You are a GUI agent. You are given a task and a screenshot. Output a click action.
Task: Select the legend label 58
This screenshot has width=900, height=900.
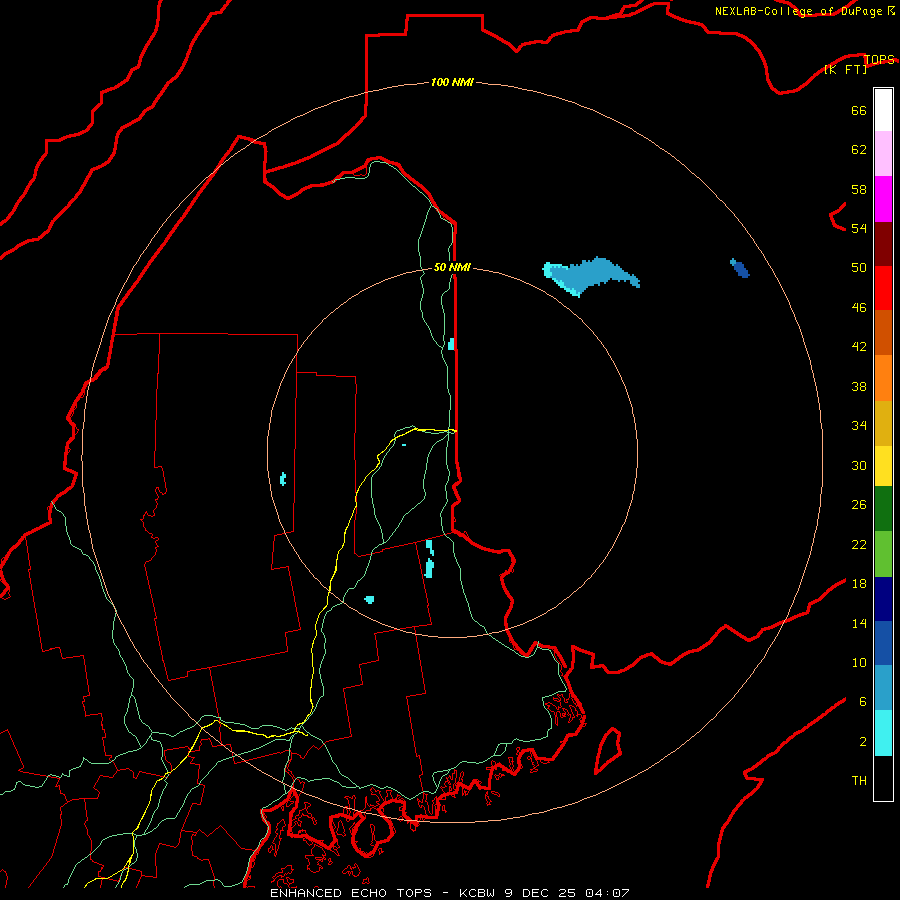pyautogui.click(x=859, y=189)
